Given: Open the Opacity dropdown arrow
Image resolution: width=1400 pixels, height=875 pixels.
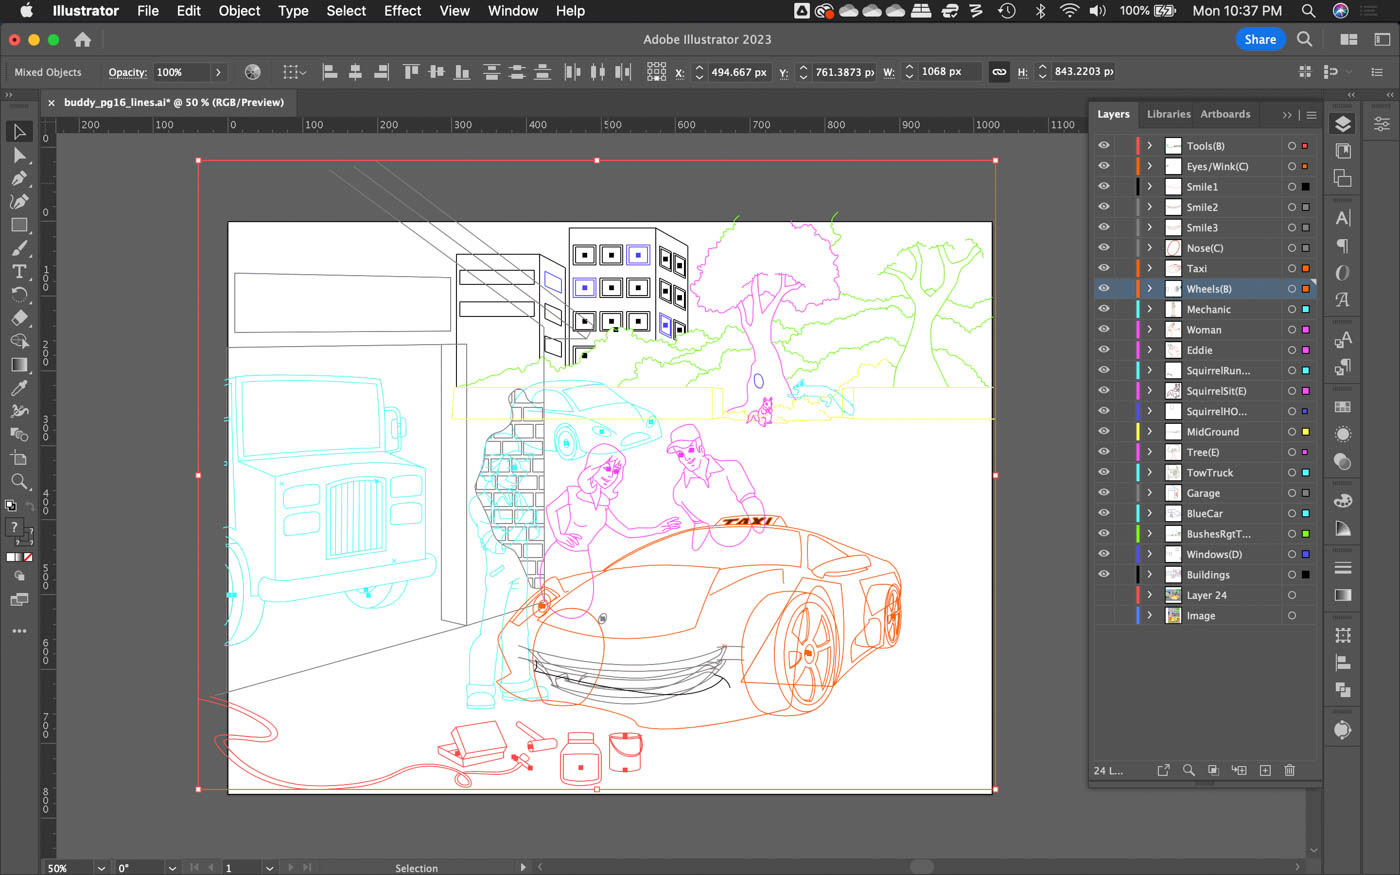Looking at the screenshot, I should 218,72.
